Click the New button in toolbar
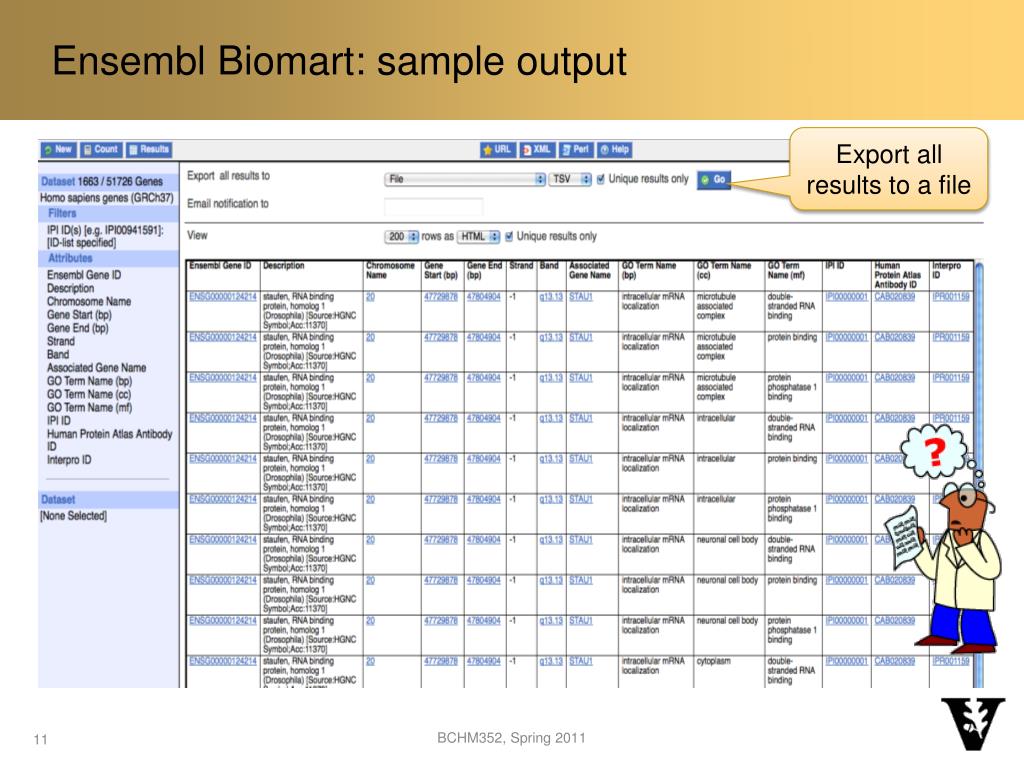1024x768 pixels. click(59, 150)
